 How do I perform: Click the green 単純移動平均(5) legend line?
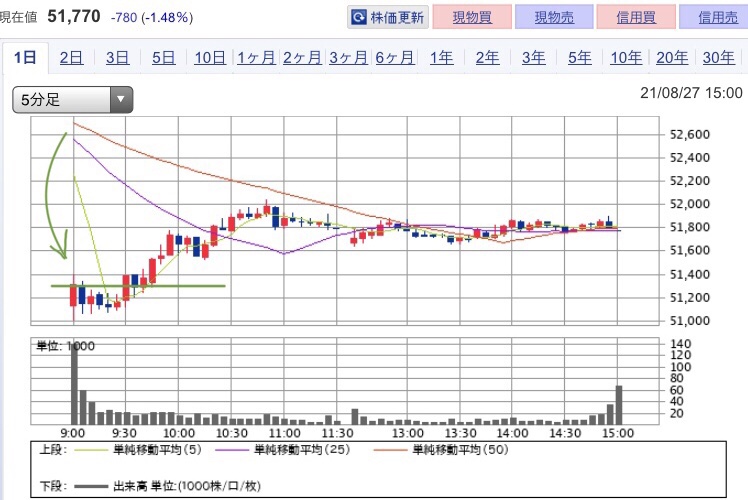pyautogui.click(x=89, y=450)
